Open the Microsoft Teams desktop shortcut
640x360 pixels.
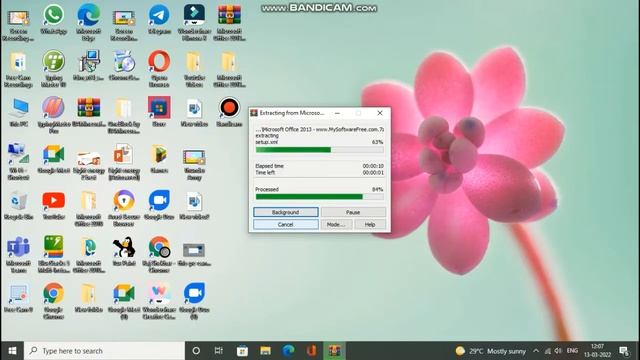[18, 255]
